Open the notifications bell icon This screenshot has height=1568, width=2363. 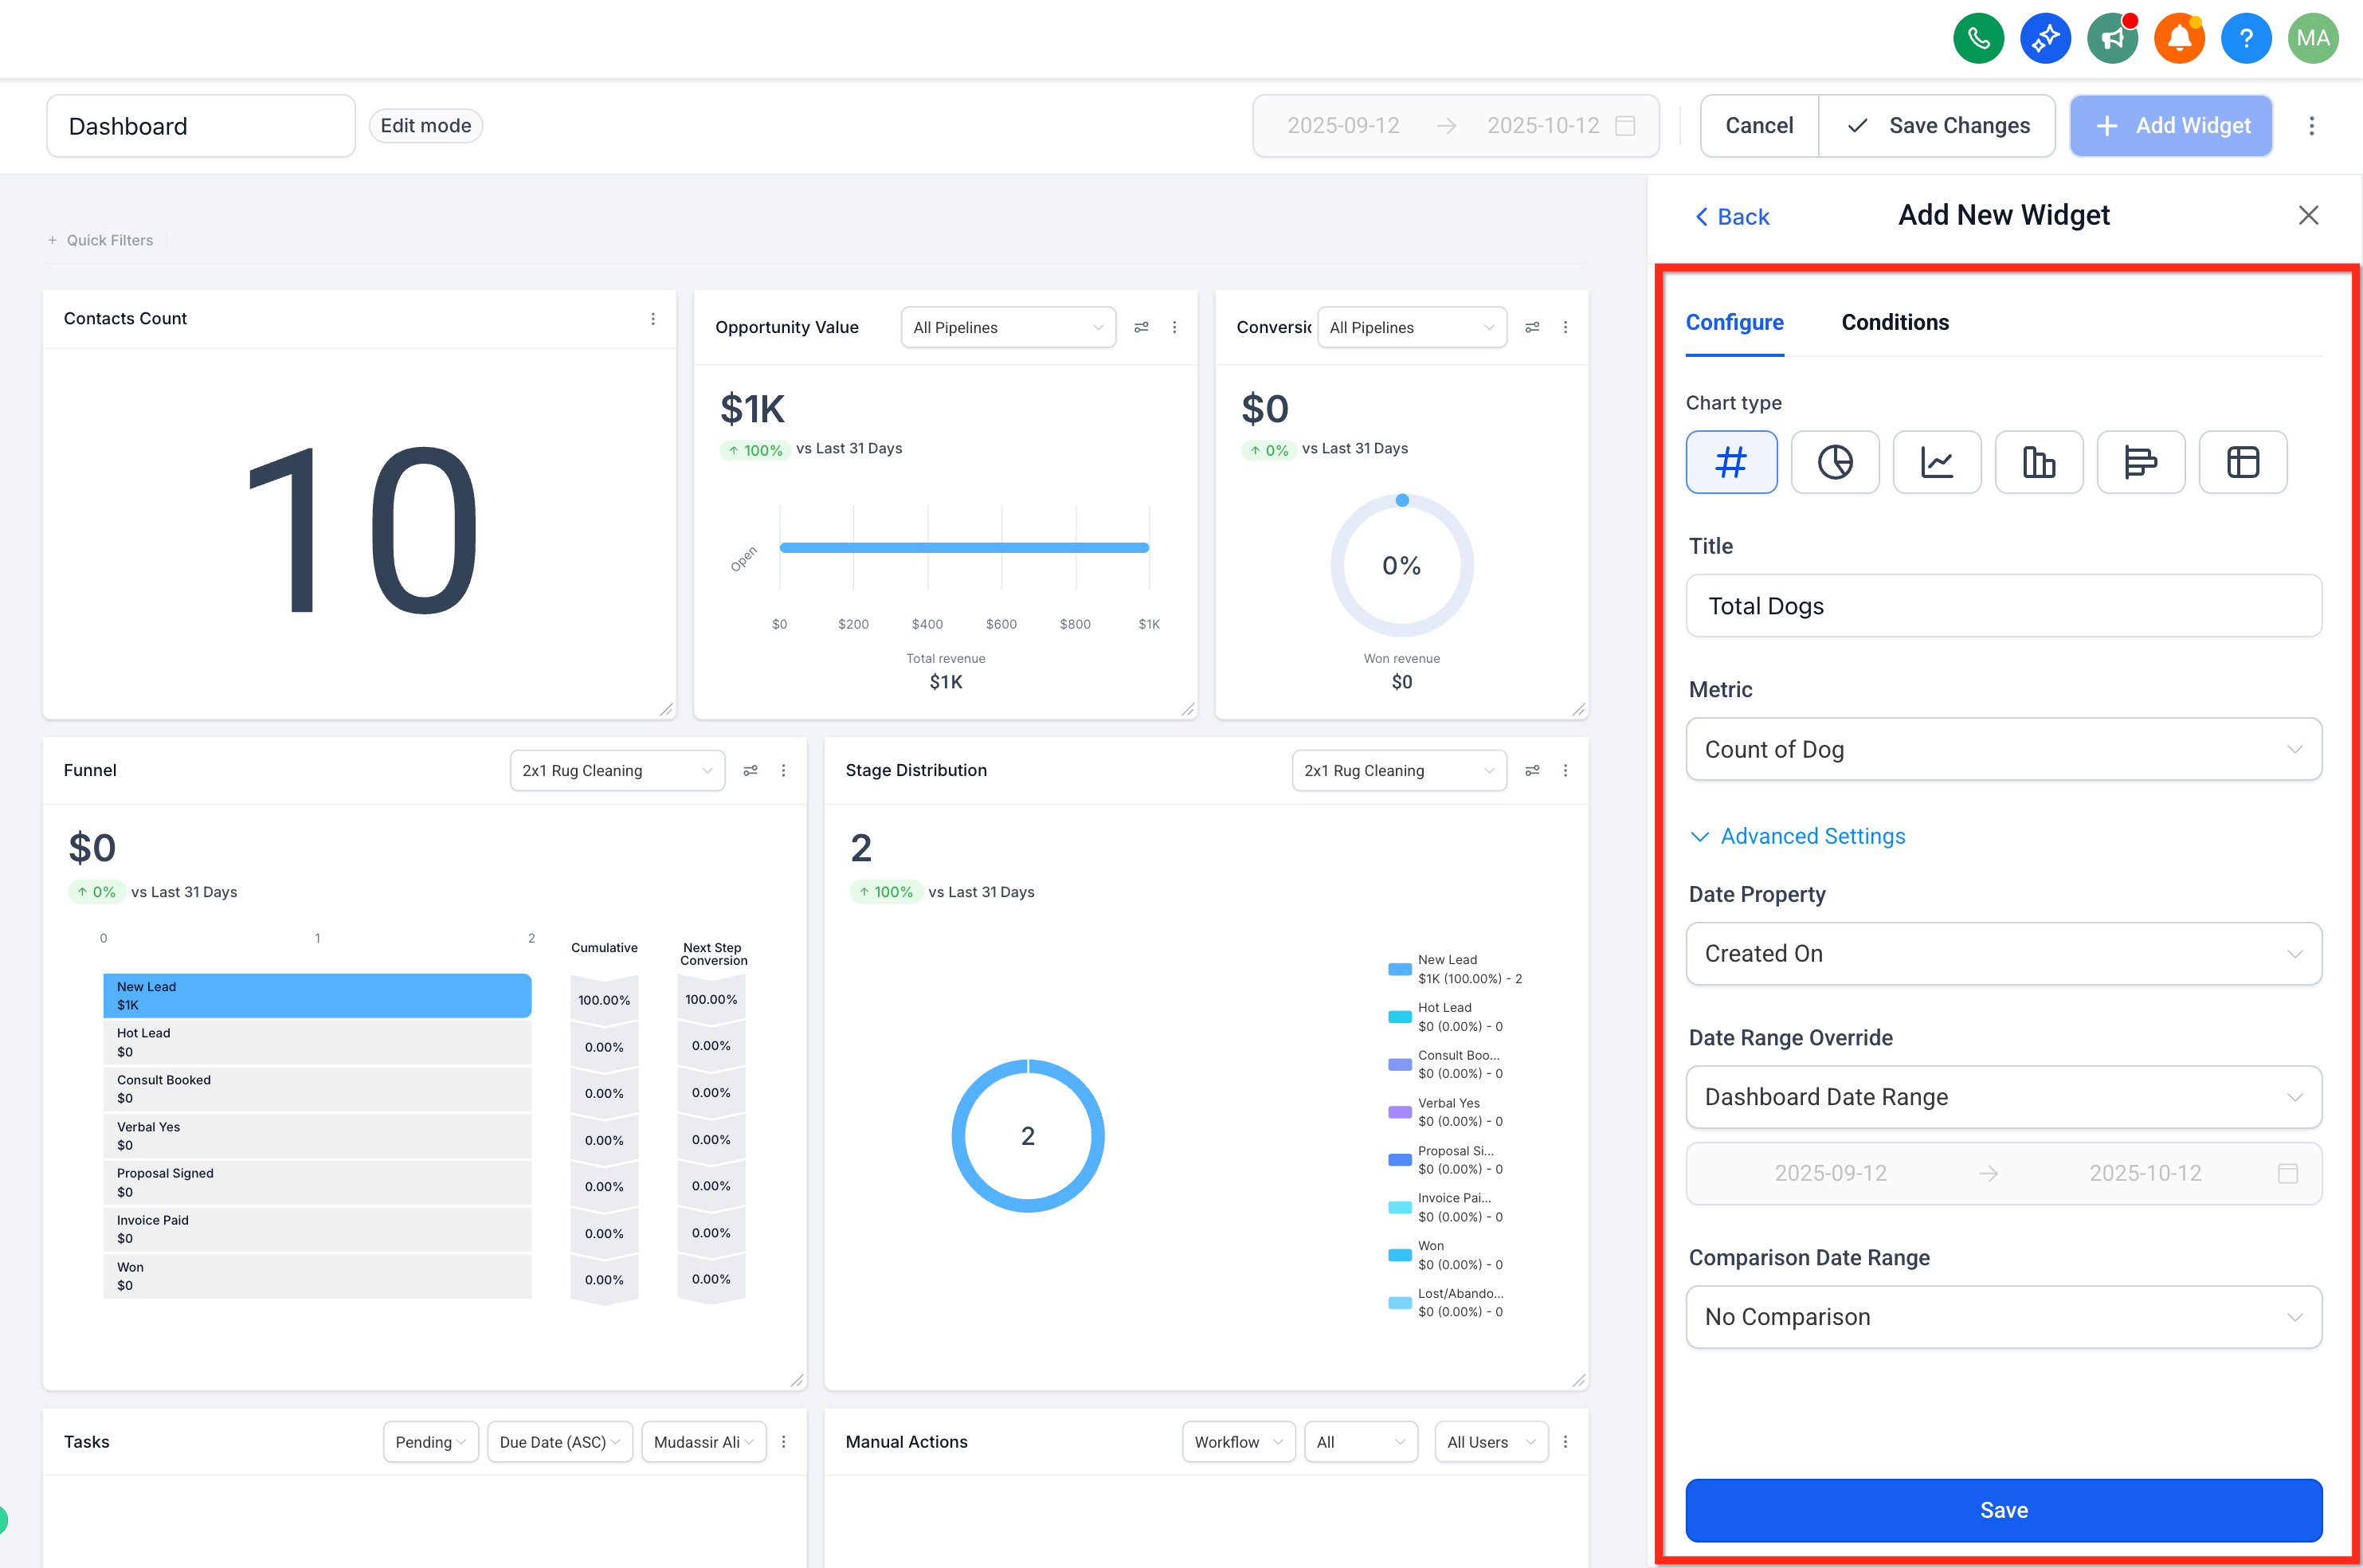(x=2179, y=39)
